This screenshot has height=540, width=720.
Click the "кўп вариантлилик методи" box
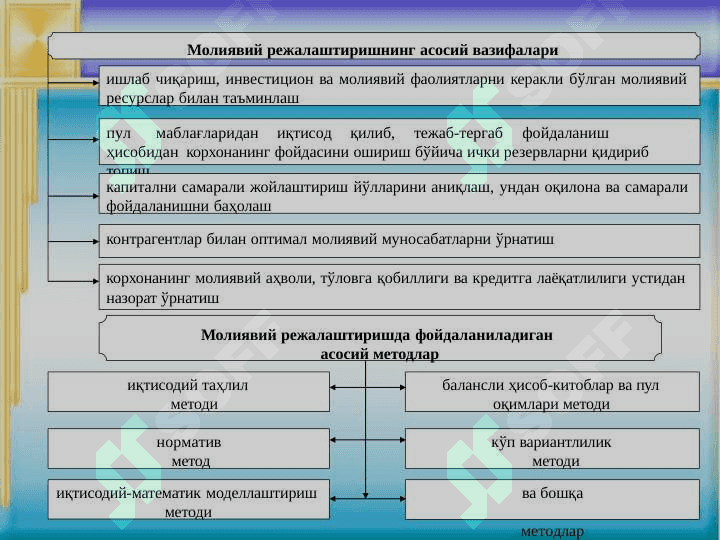[552, 449]
